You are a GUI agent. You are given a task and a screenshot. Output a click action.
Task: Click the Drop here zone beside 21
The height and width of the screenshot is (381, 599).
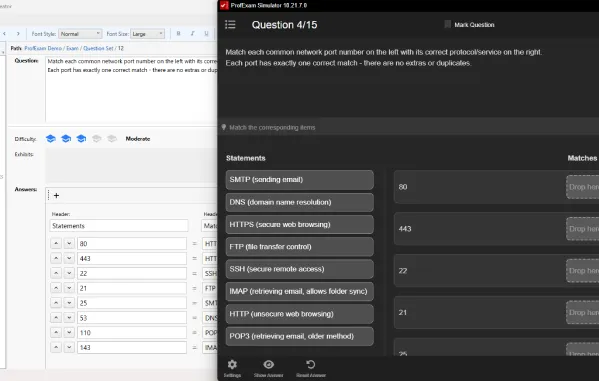[x=583, y=313]
